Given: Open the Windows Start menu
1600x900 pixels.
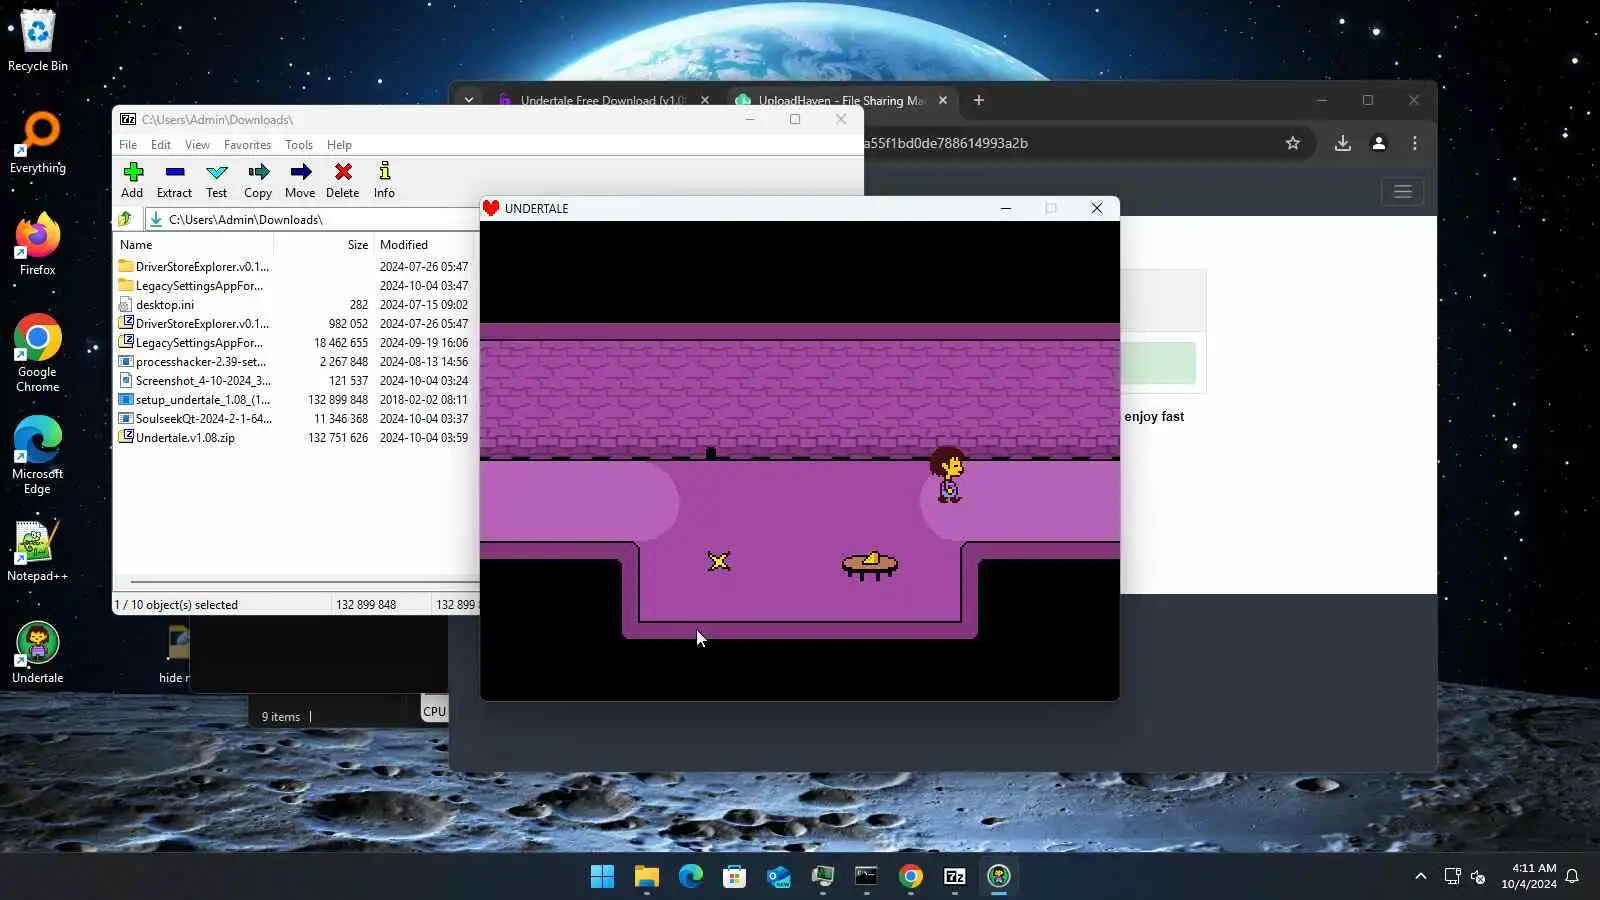Looking at the screenshot, I should point(603,877).
